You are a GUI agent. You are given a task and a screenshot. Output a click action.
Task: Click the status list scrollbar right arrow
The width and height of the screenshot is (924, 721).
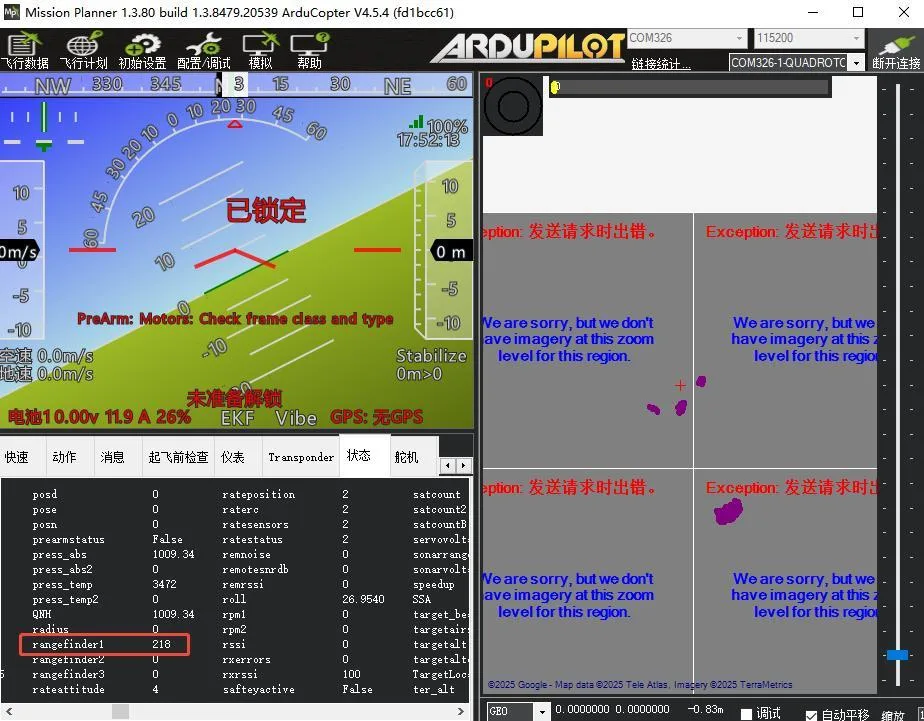461,712
